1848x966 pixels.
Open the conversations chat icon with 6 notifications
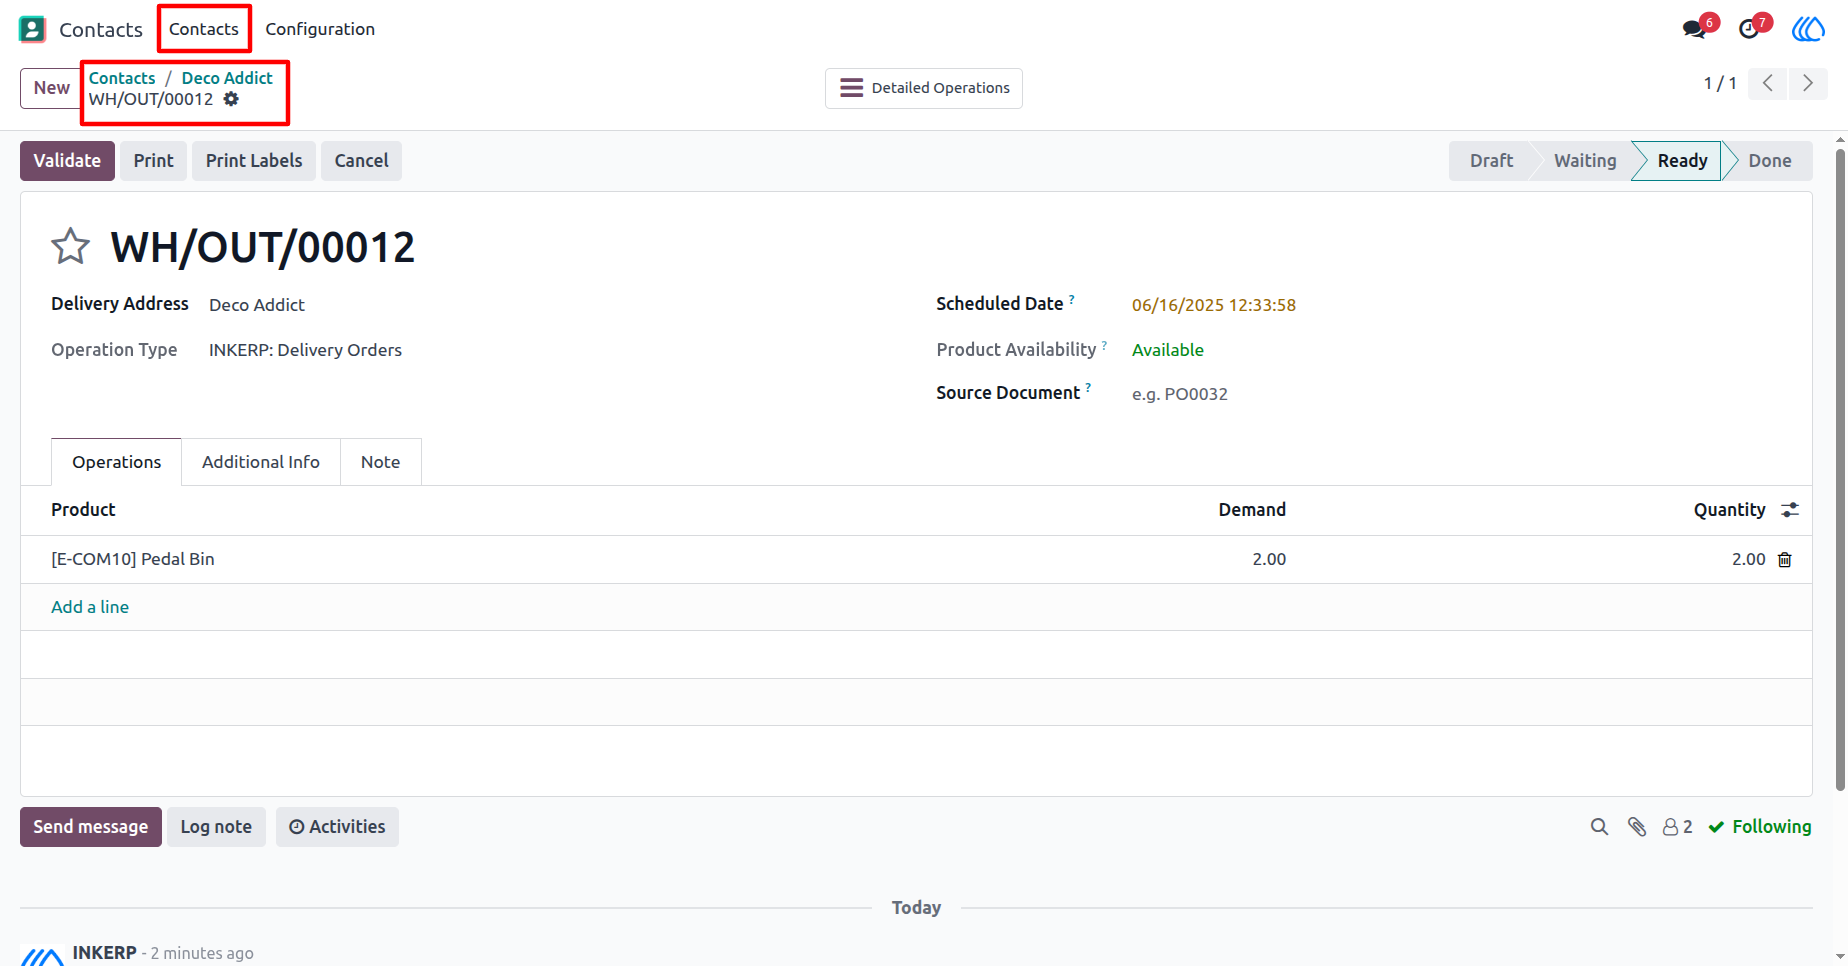point(1695,29)
